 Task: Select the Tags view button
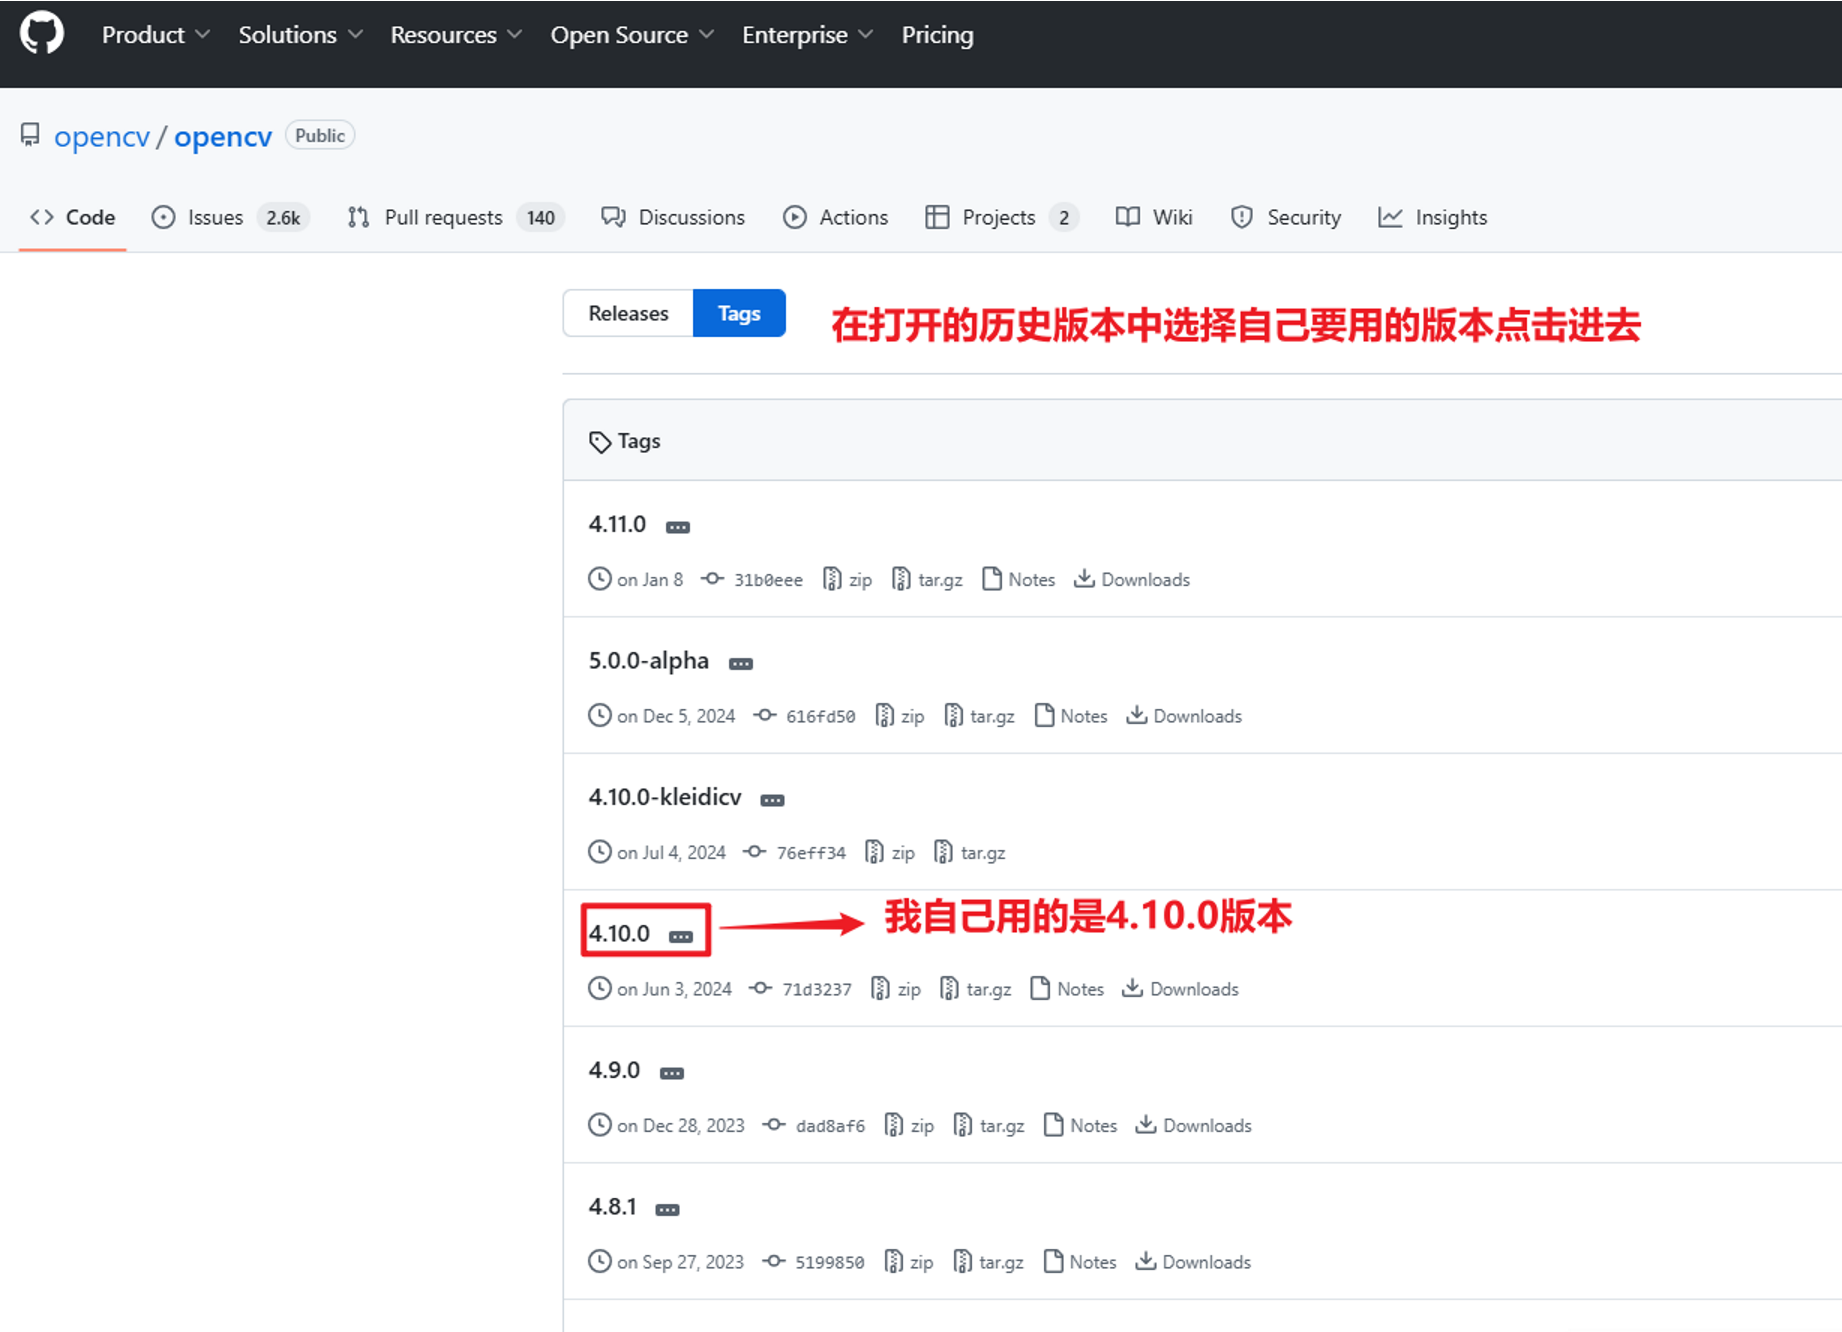coord(739,313)
